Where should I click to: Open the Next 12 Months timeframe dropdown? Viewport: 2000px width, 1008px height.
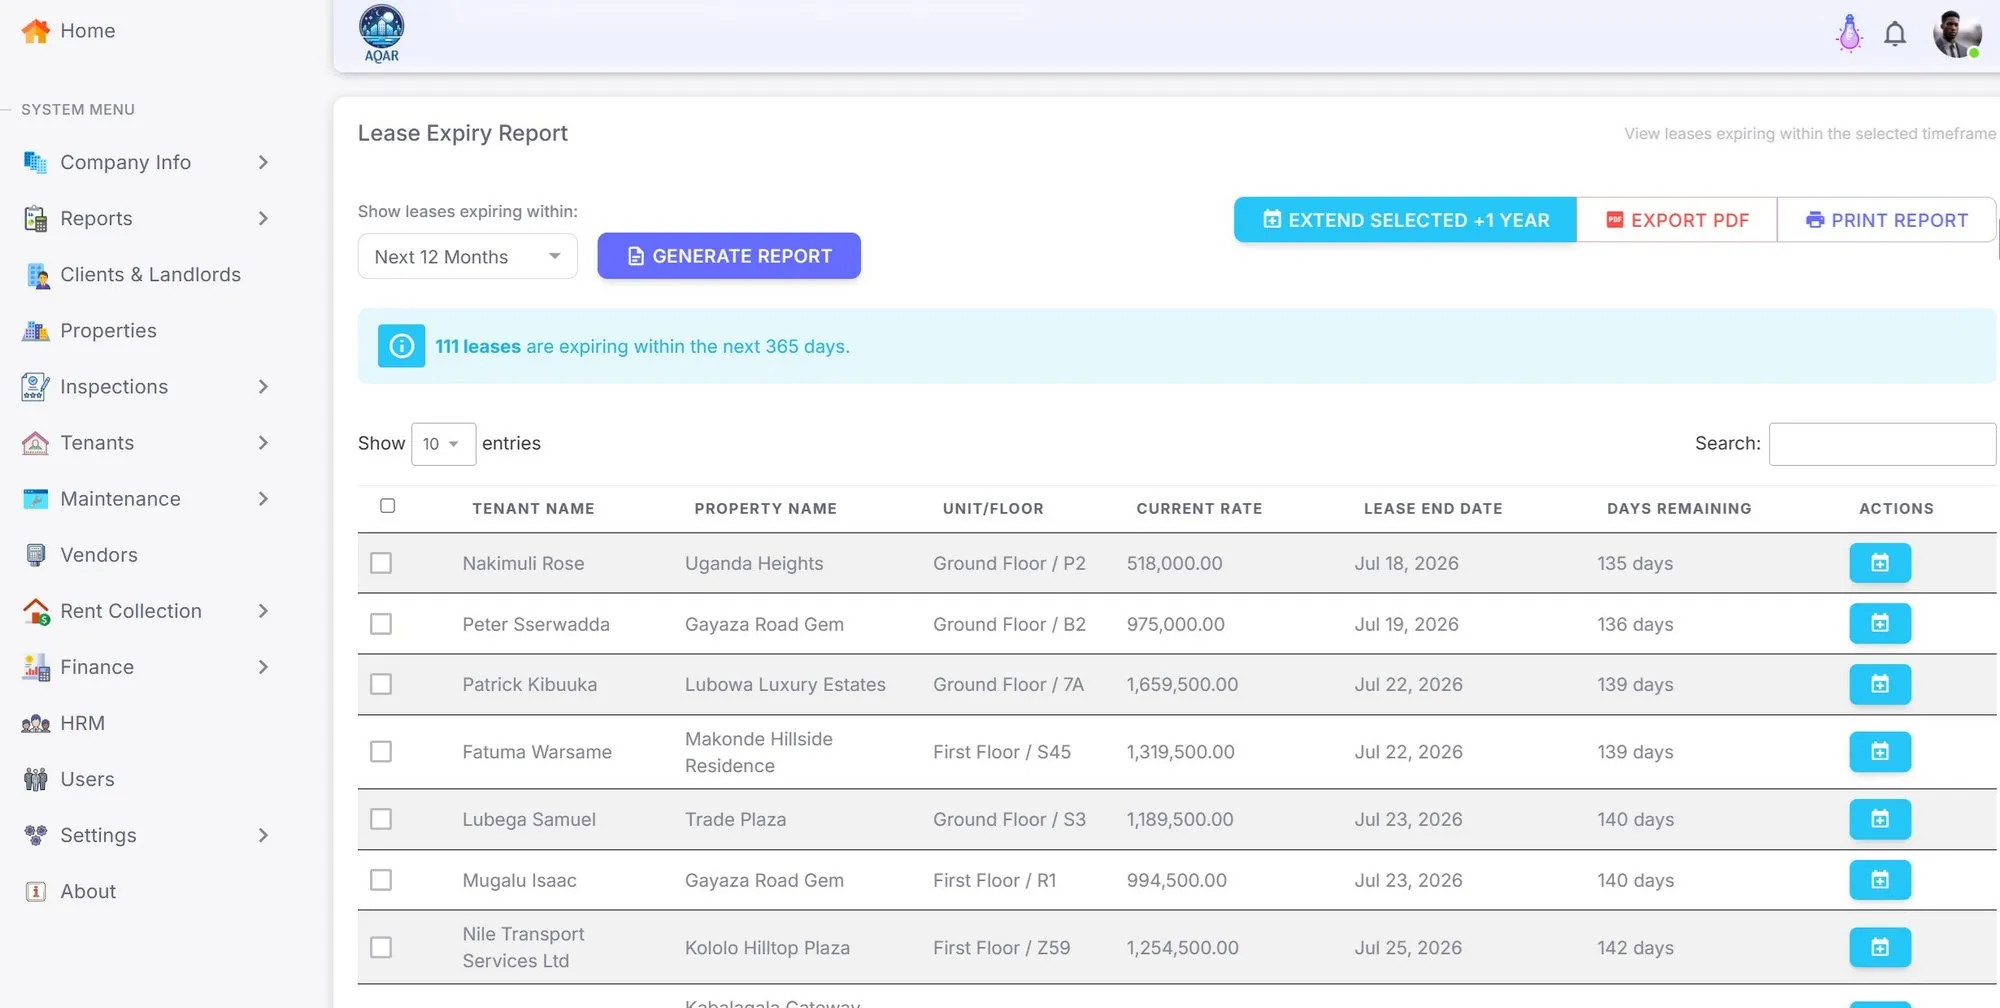click(x=468, y=257)
